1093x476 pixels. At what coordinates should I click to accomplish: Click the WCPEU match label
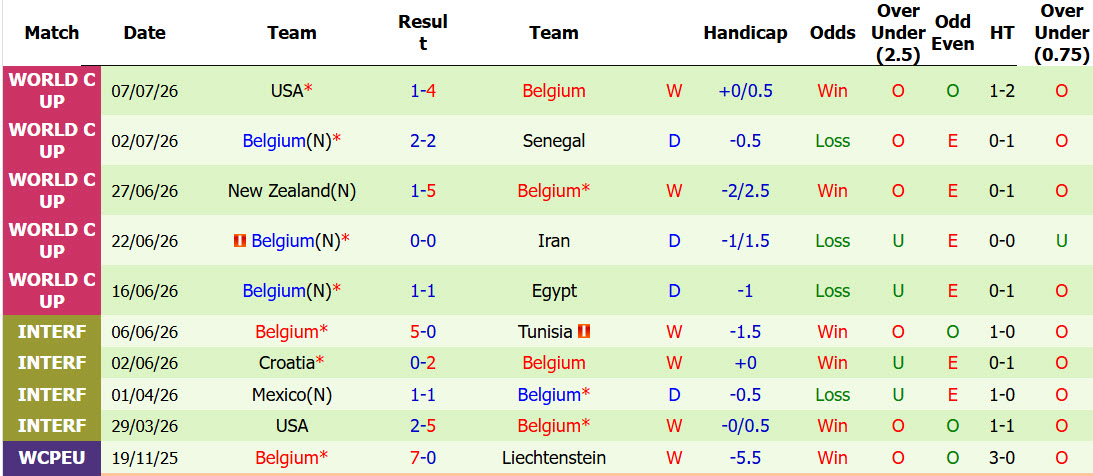pos(52,458)
